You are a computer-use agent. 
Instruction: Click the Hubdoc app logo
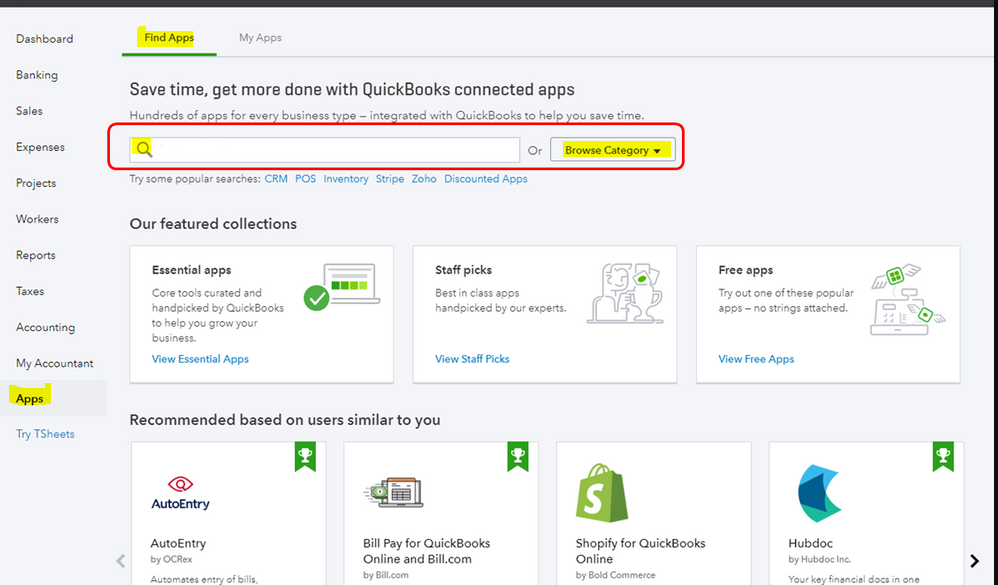point(819,494)
